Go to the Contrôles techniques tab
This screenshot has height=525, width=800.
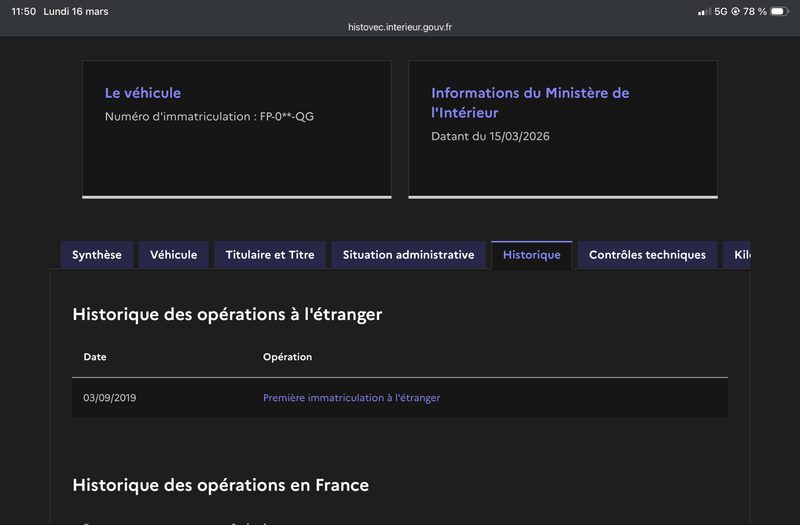(647, 255)
